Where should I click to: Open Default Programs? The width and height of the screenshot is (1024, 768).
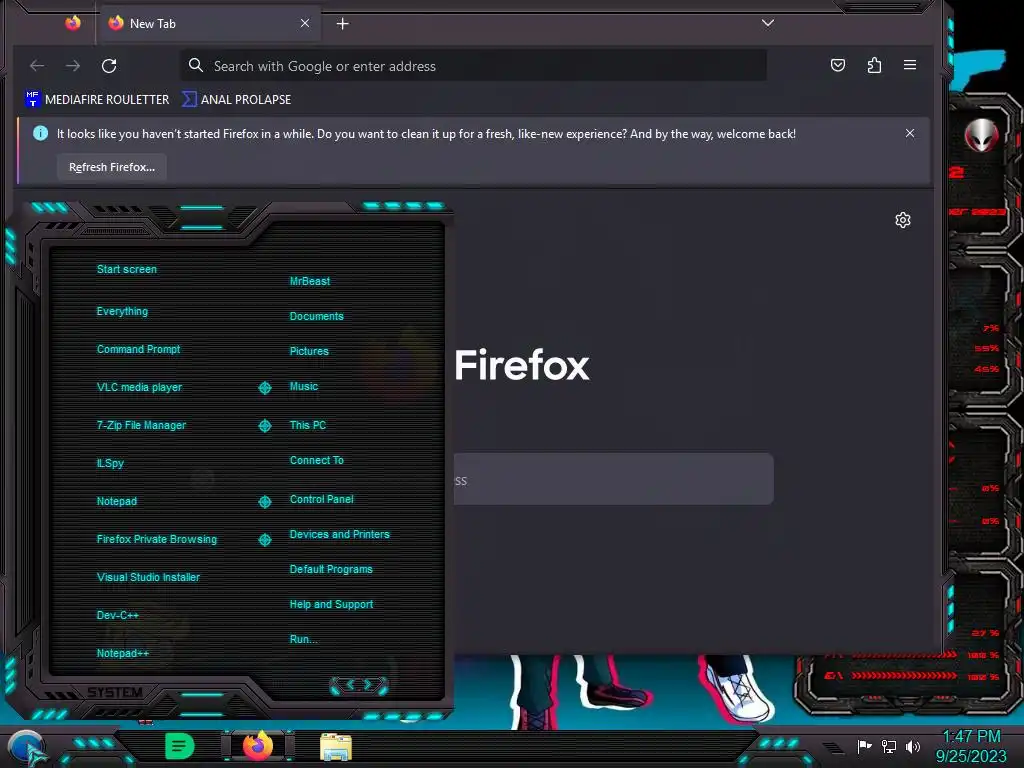pos(331,569)
